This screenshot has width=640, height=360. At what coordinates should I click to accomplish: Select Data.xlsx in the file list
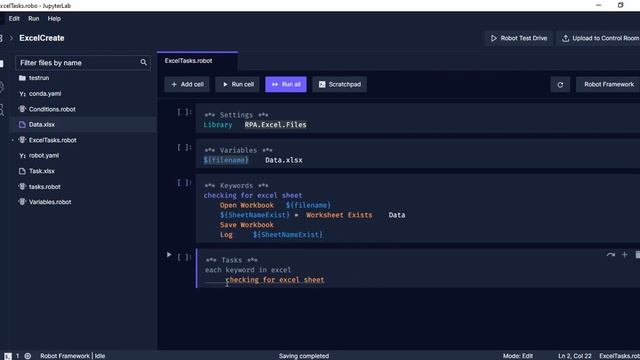(83, 124)
